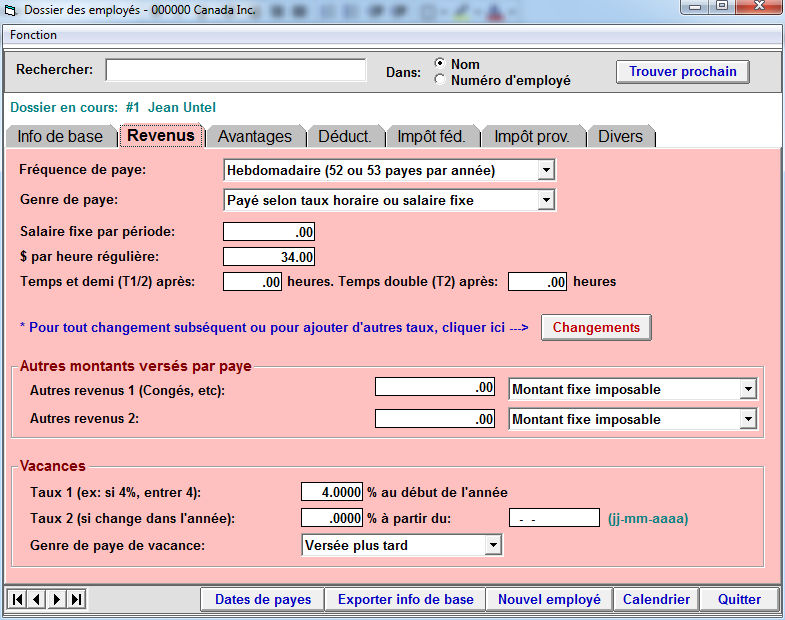Click the $ par heure régulière field

coord(269,257)
